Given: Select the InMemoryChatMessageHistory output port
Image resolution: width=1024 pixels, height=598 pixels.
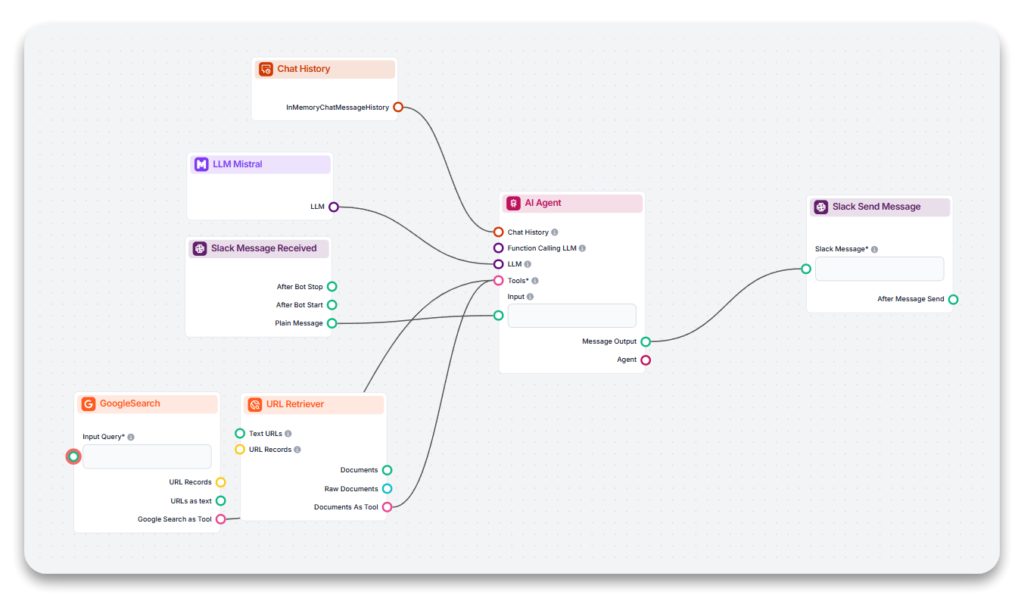Looking at the screenshot, I should tap(397, 106).
